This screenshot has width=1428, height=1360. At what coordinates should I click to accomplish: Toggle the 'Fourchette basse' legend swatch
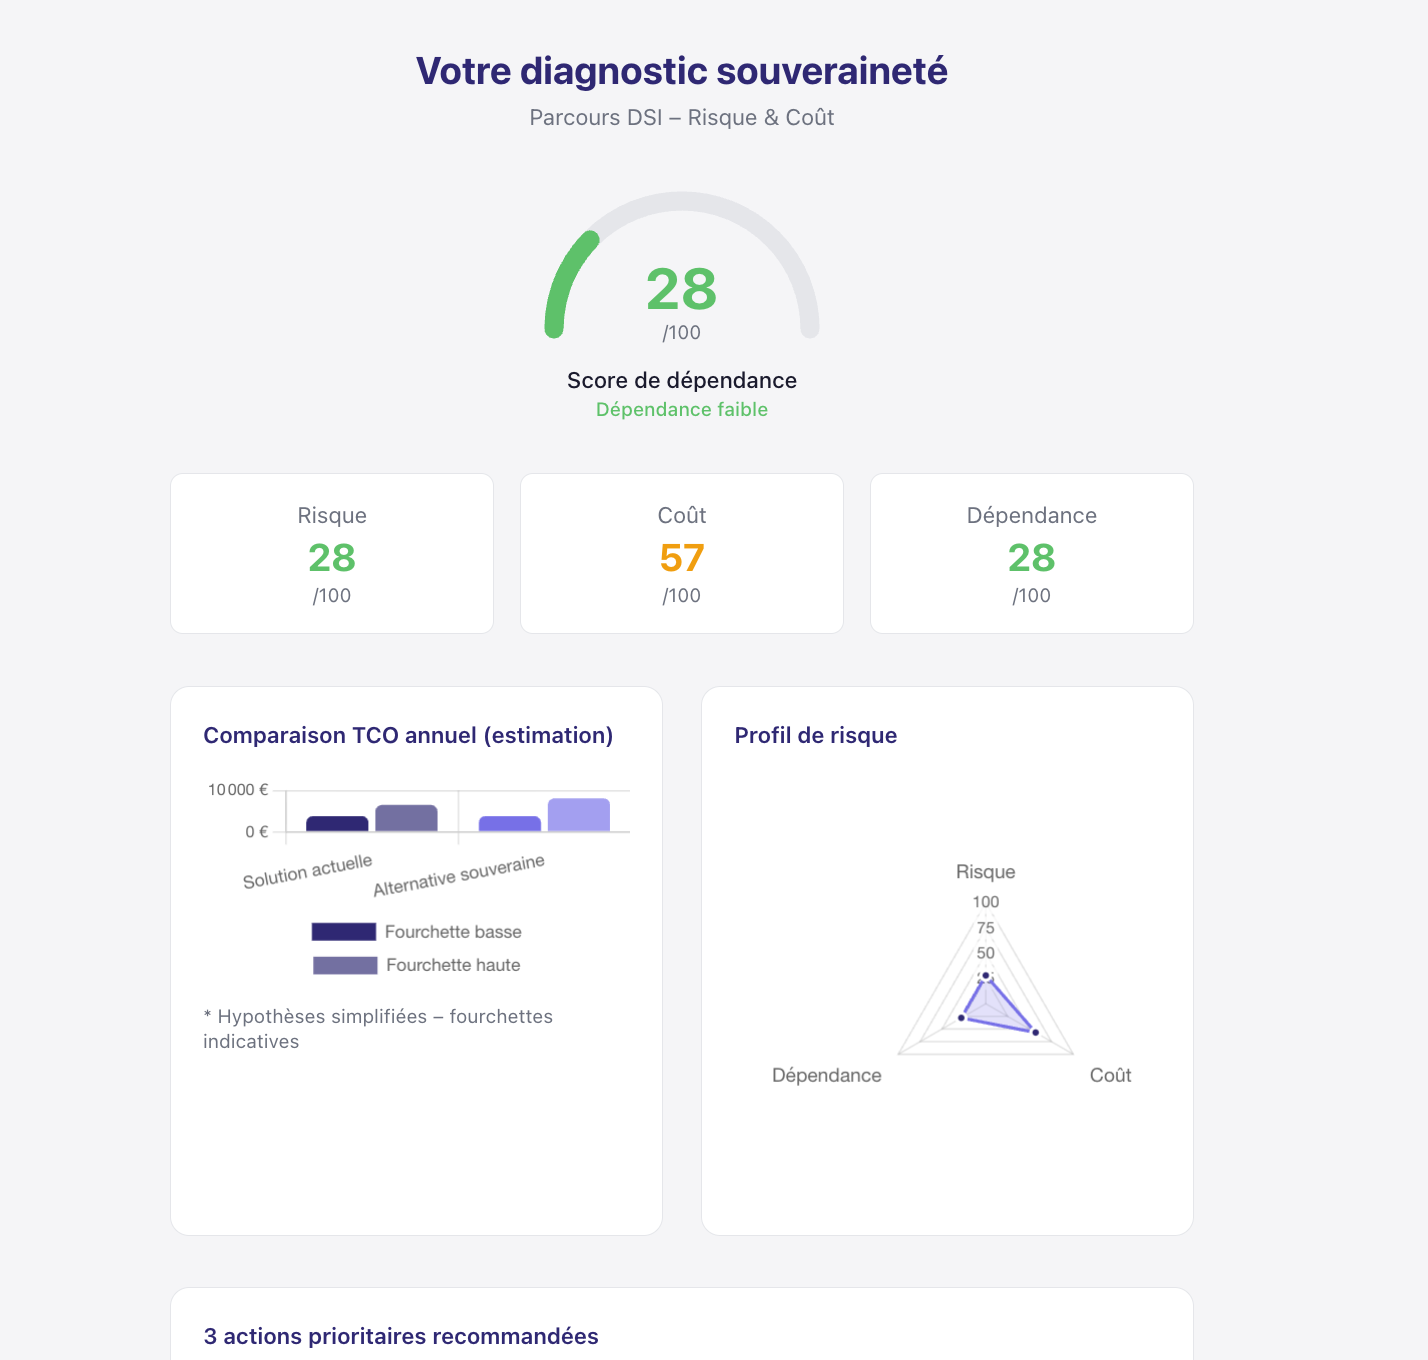344,932
